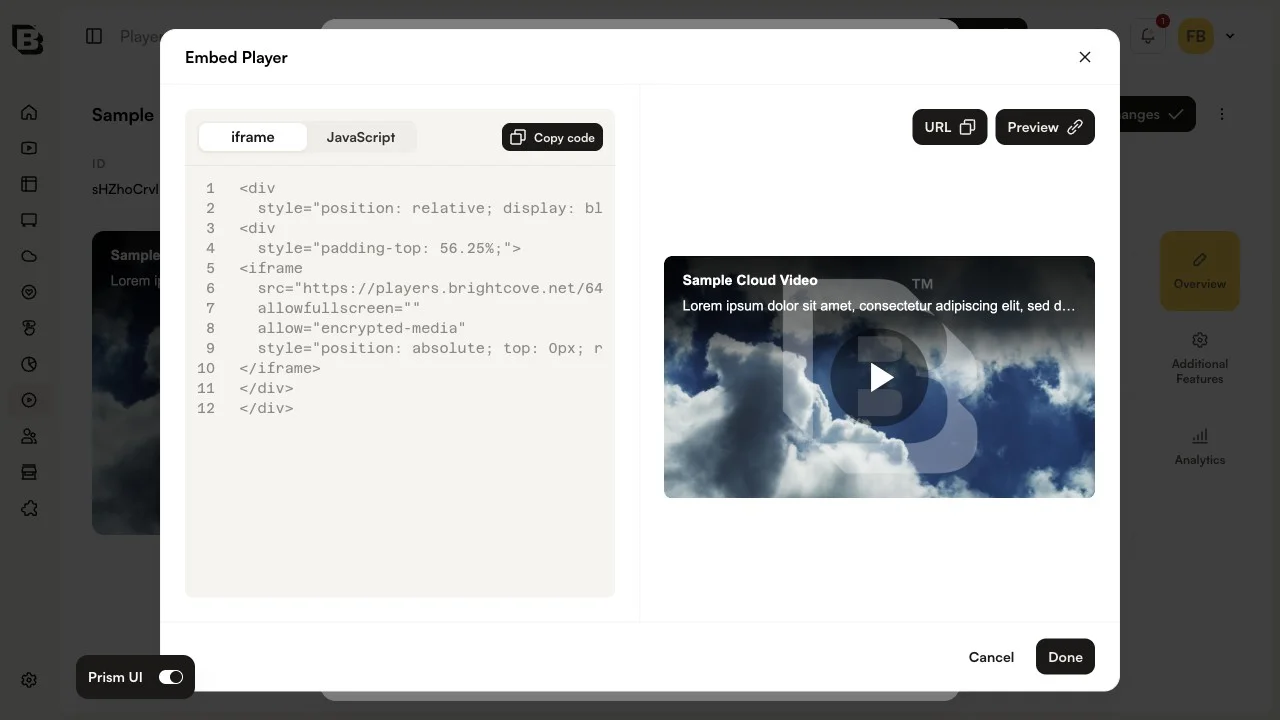This screenshot has width=1280, height=720.
Task: Switch to the JavaScript tab
Action: (361, 137)
